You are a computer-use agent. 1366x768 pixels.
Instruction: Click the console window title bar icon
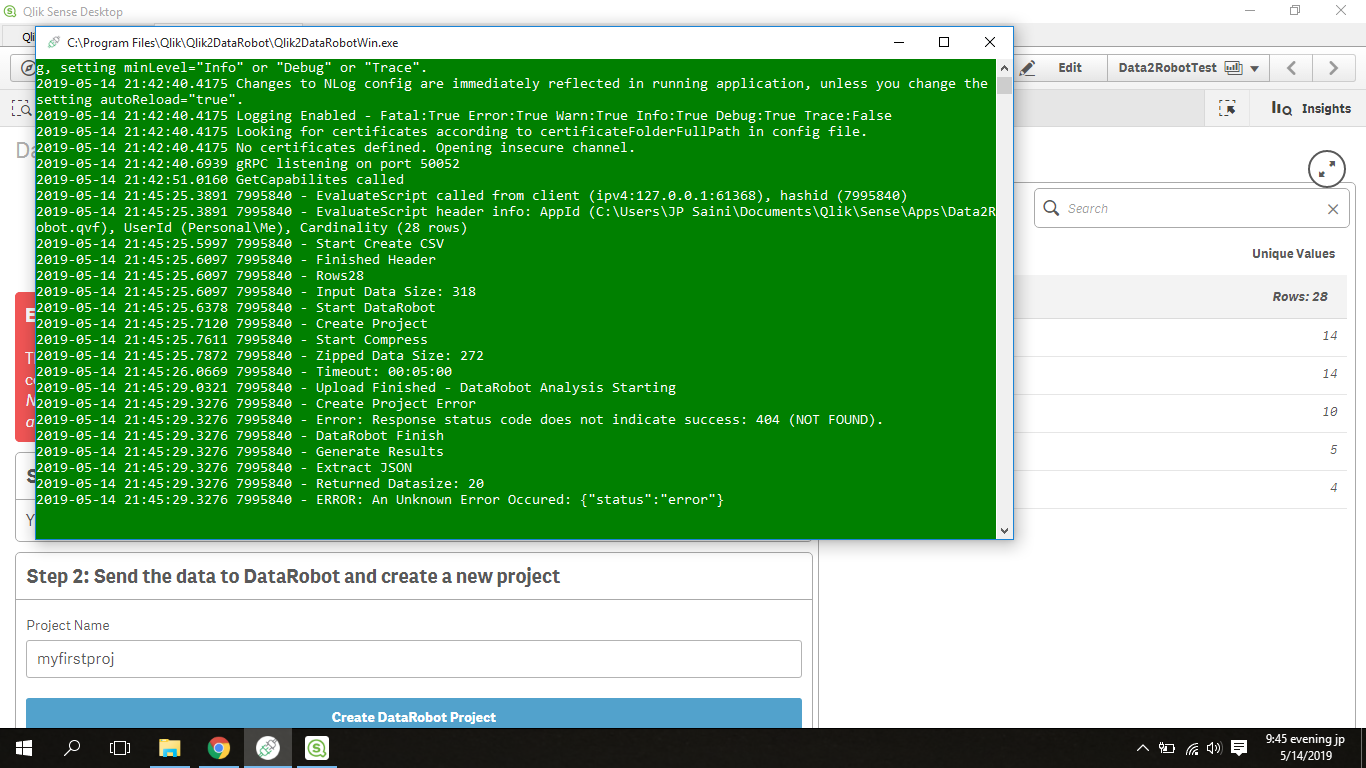point(52,42)
